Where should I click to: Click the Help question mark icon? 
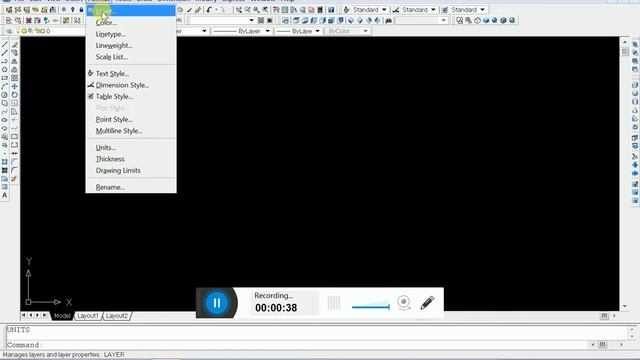(331, 9)
